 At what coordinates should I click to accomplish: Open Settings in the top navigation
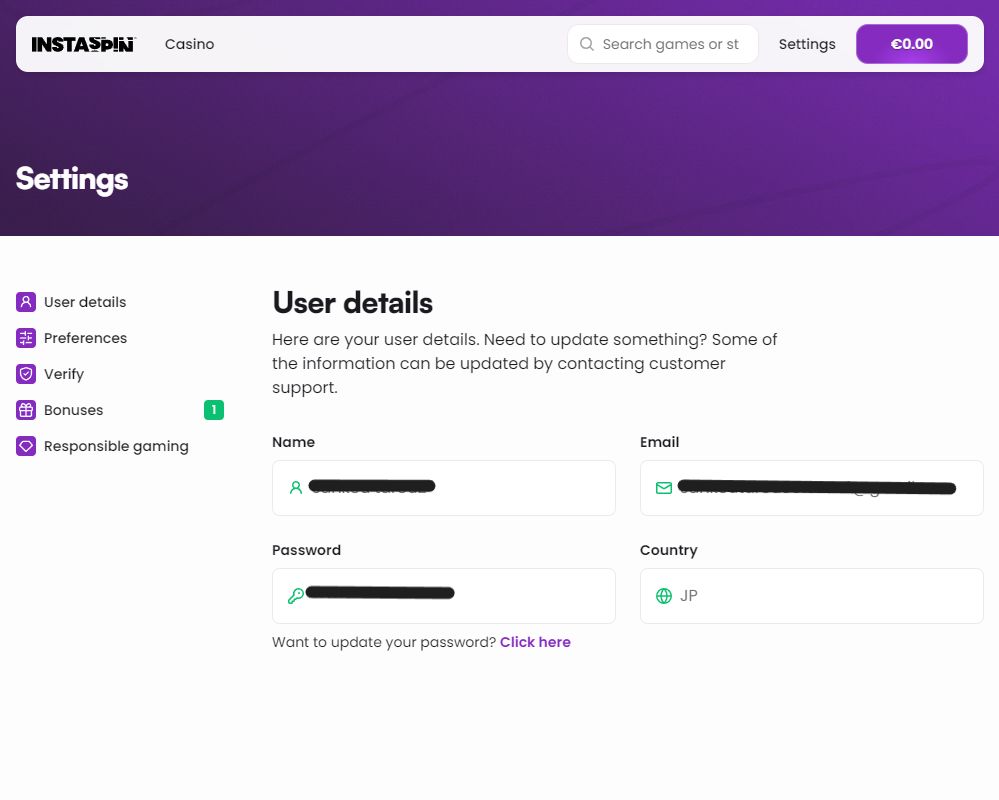[x=807, y=44]
